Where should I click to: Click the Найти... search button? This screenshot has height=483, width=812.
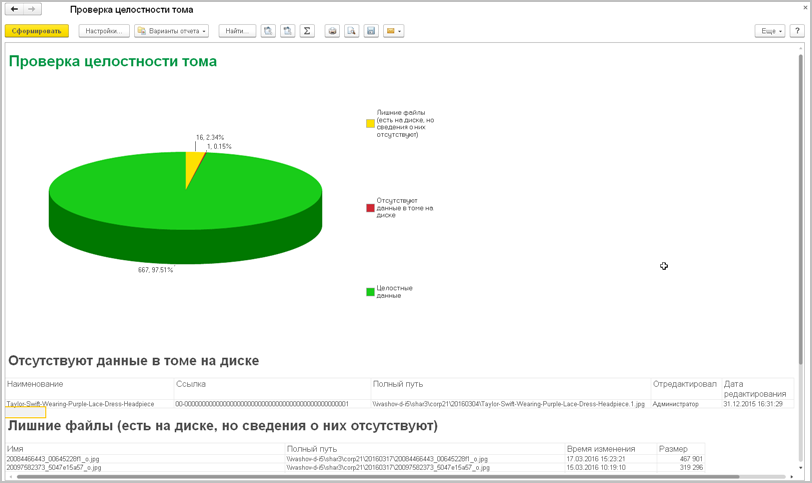237,31
